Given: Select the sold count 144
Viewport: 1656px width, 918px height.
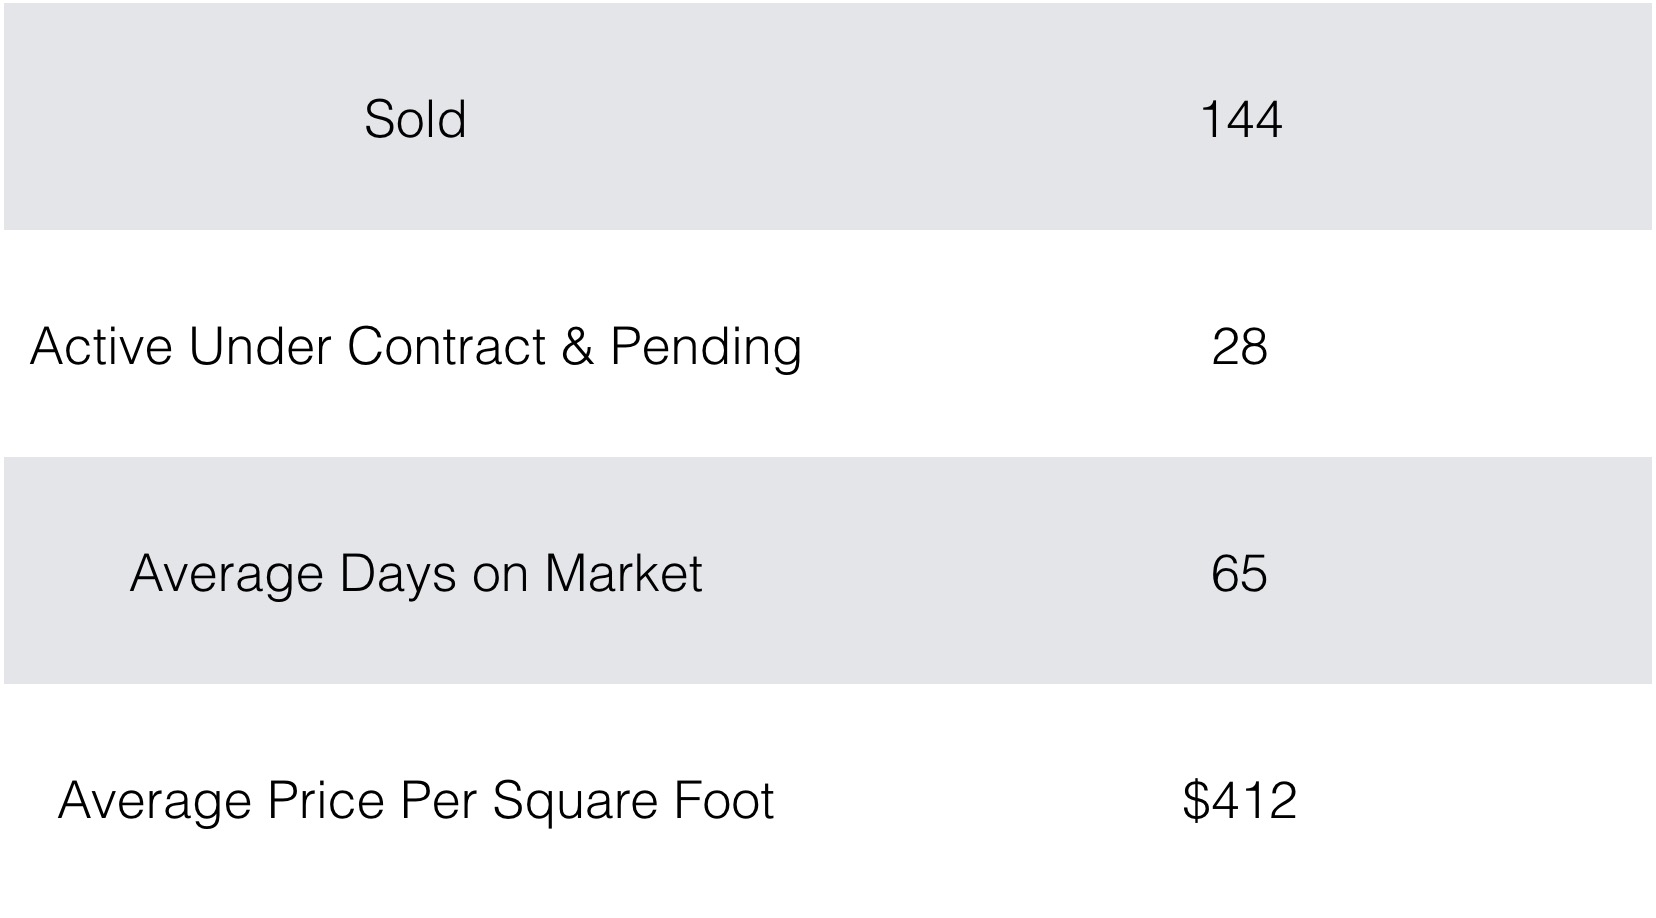Looking at the screenshot, I should coord(1240,119).
